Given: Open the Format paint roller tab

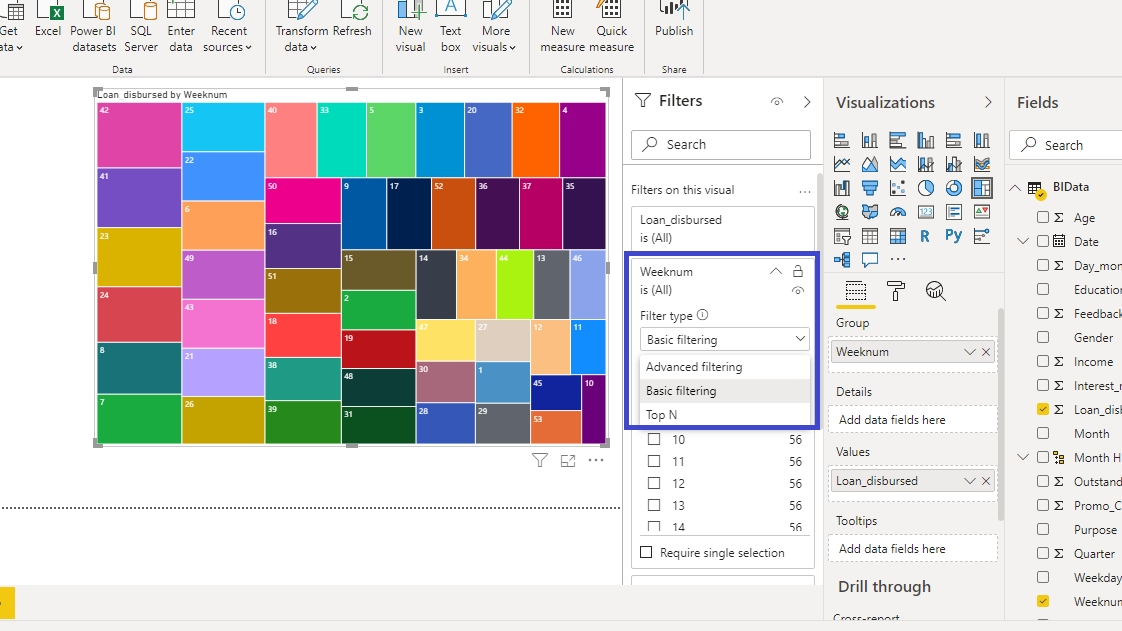Looking at the screenshot, I should pos(896,291).
